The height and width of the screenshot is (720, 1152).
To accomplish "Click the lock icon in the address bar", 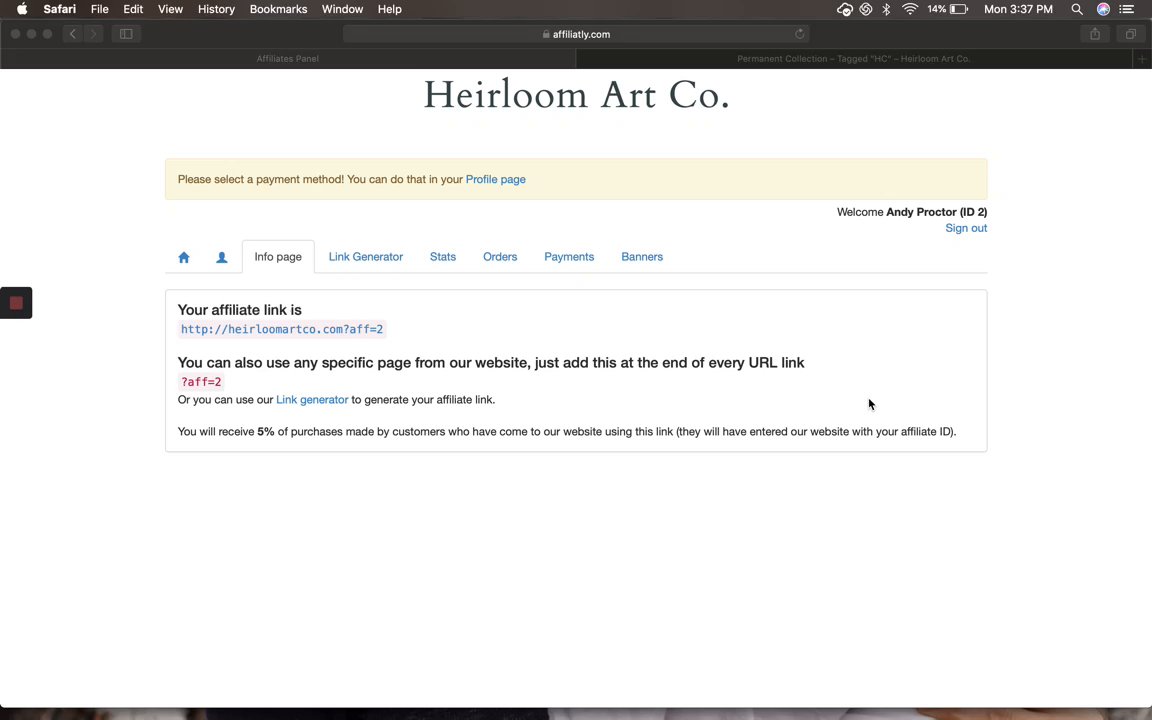I will point(546,34).
